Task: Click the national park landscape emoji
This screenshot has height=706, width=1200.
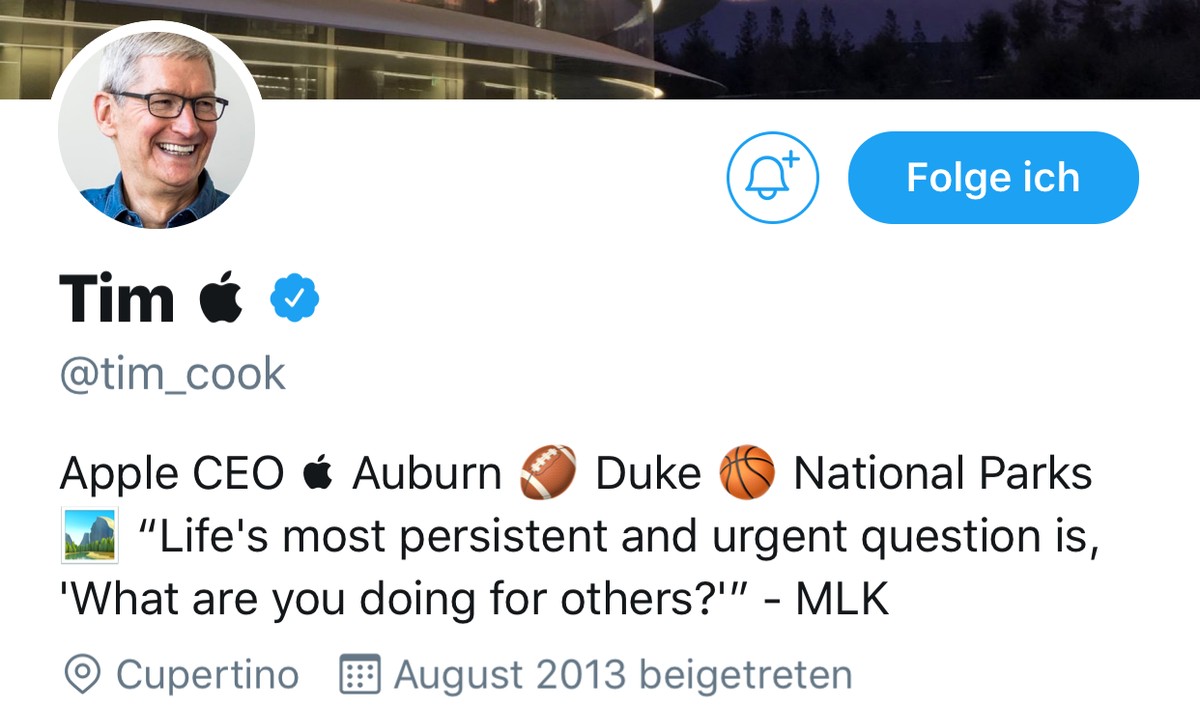Action: [89, 535]
